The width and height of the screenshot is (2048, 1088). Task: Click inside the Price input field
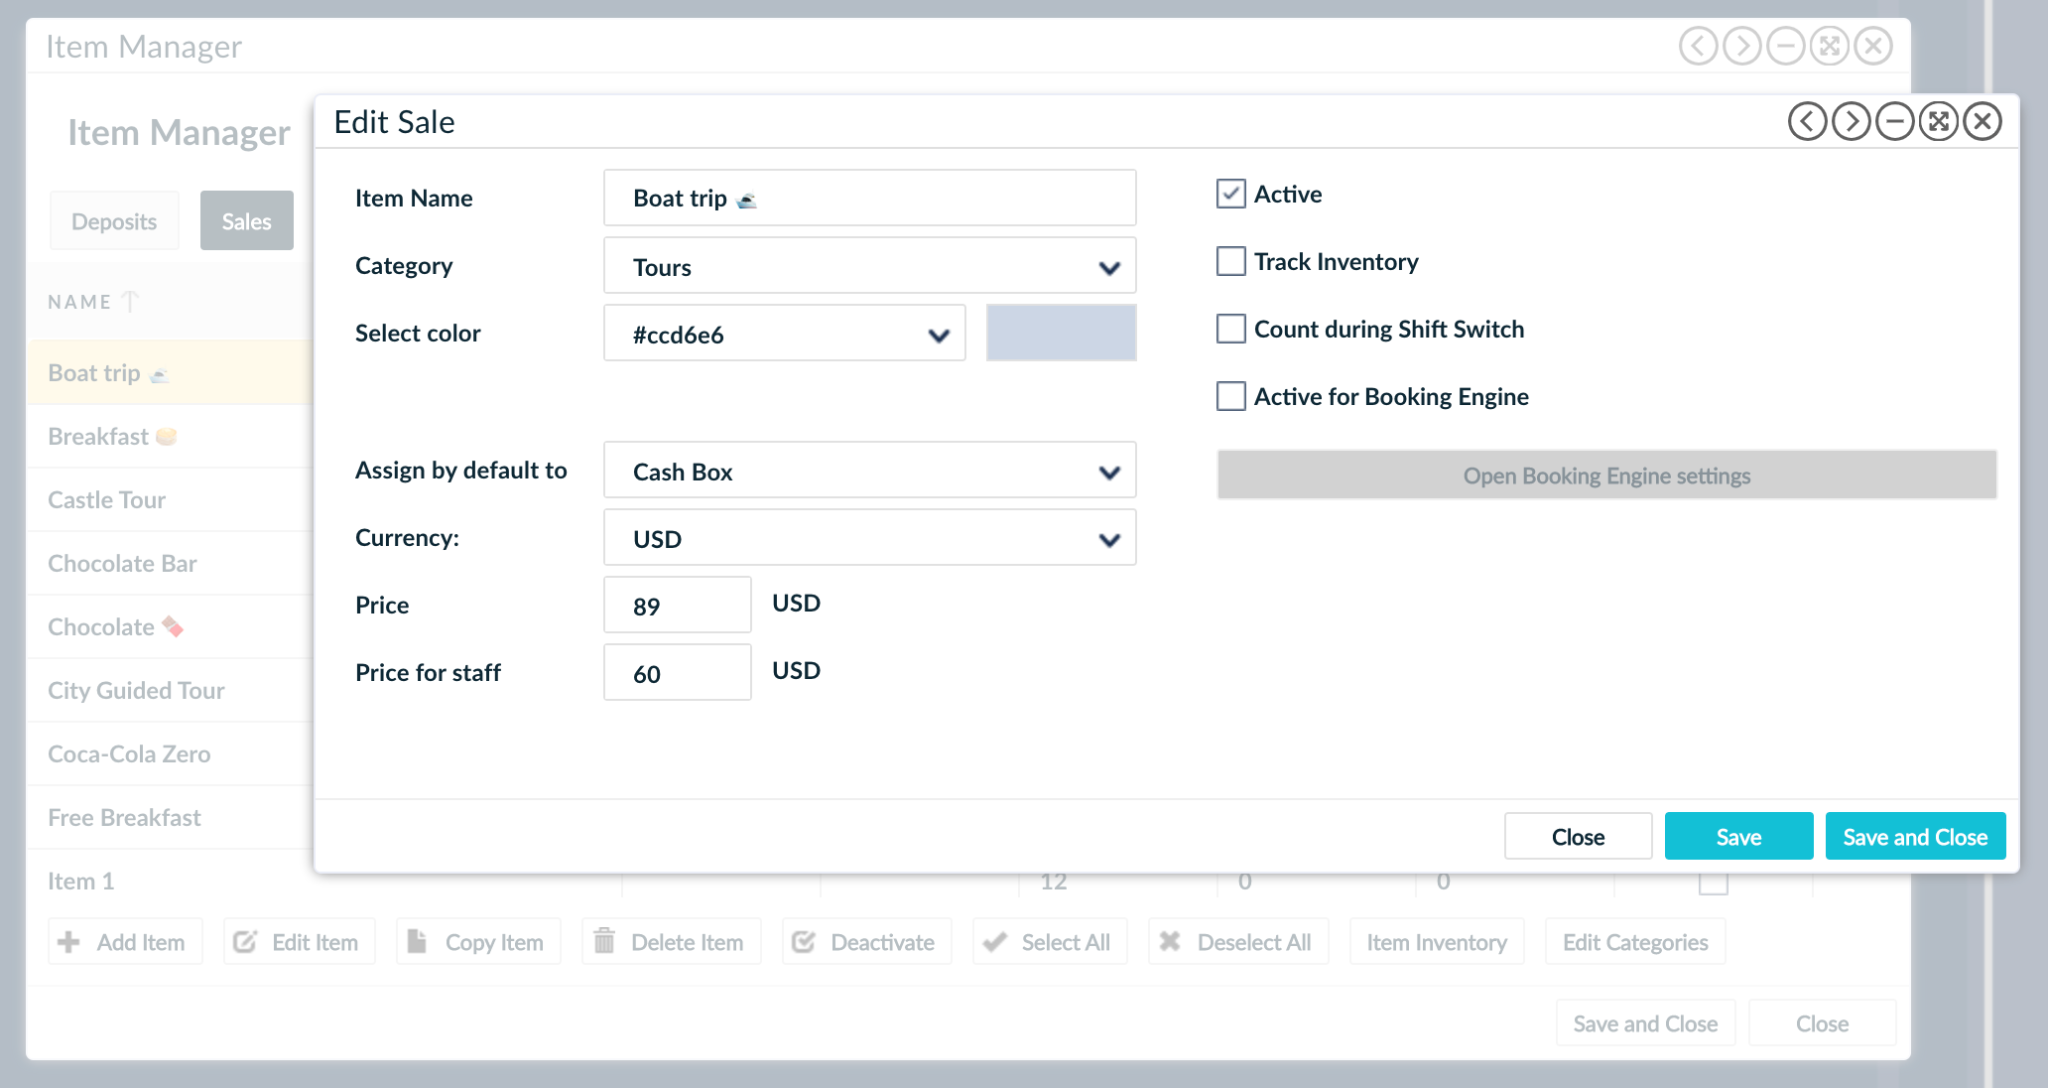point(676,604)
